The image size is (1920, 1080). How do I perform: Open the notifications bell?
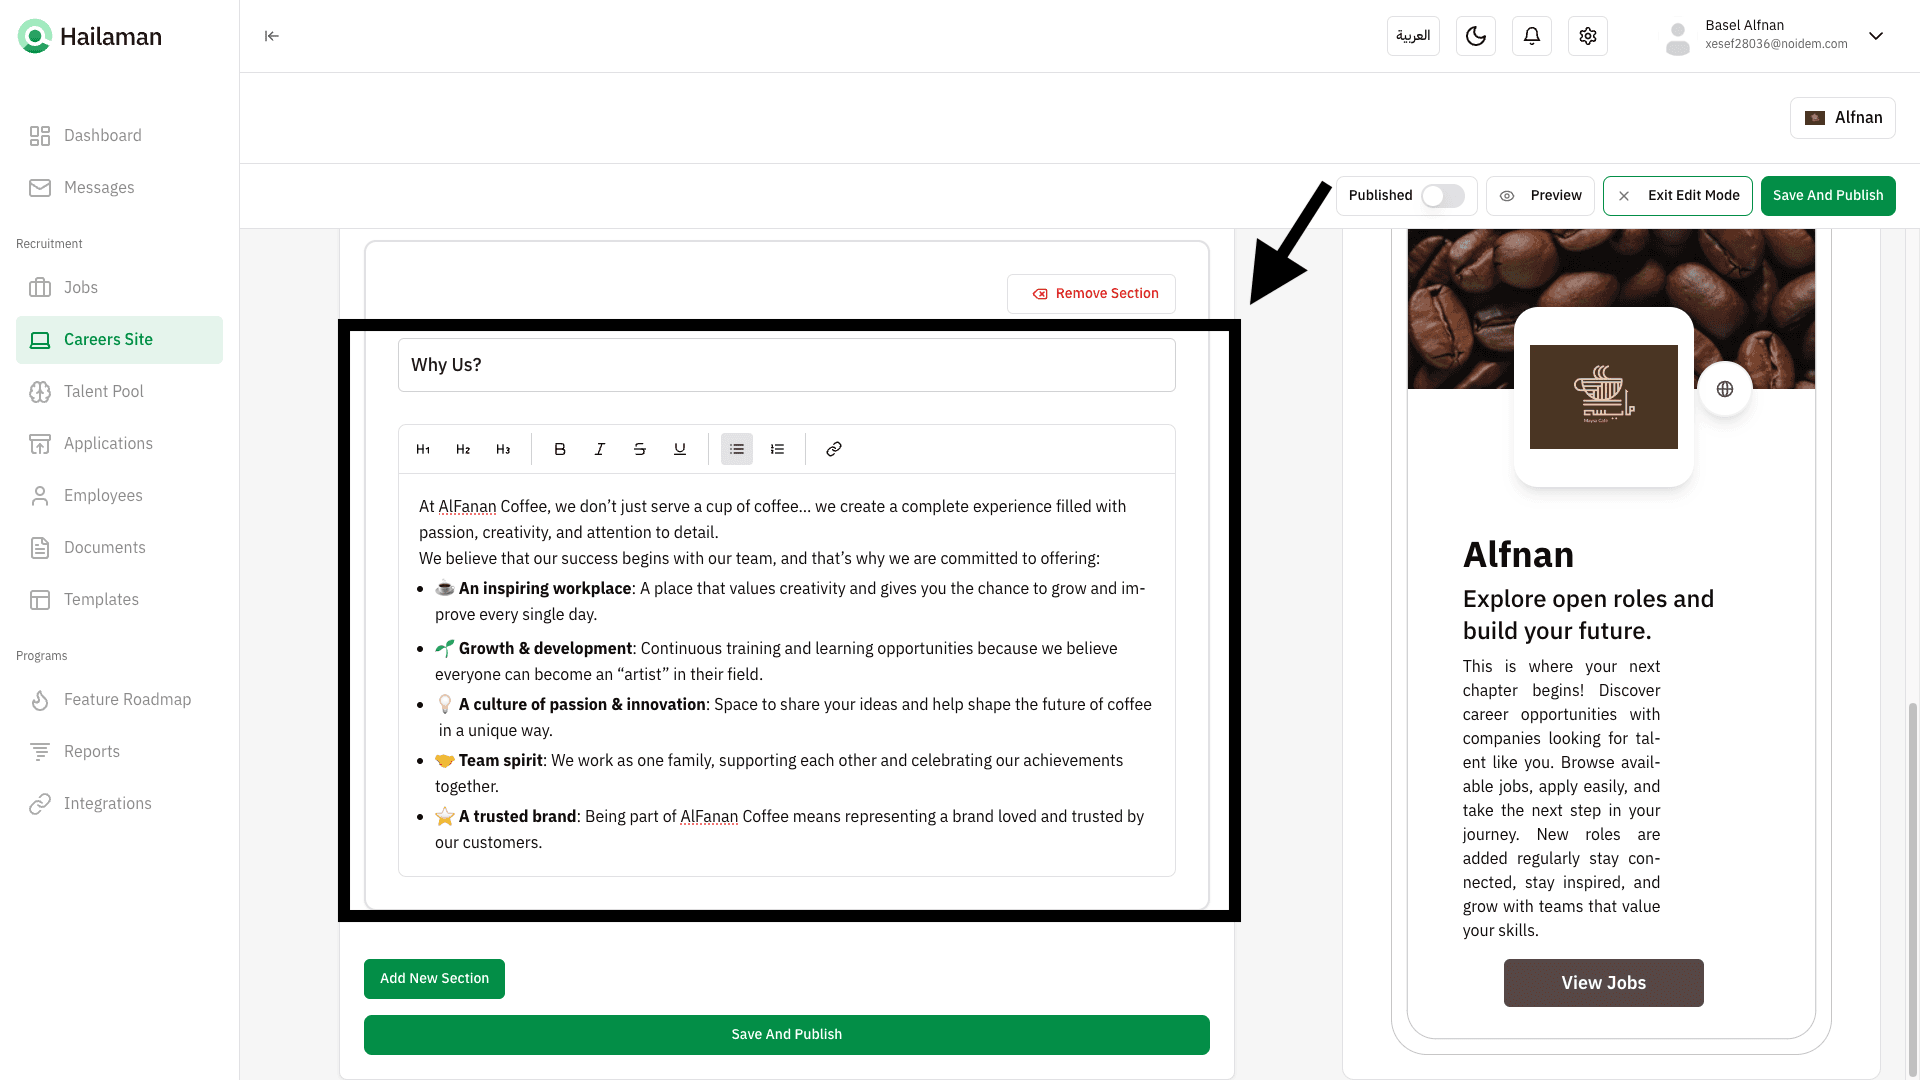(1532, 36)
